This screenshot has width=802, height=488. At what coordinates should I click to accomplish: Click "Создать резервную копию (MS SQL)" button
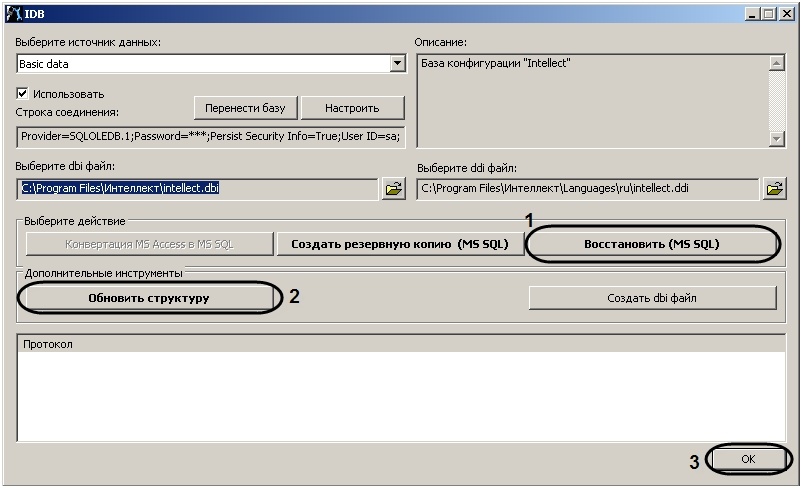tap(400, 243)
